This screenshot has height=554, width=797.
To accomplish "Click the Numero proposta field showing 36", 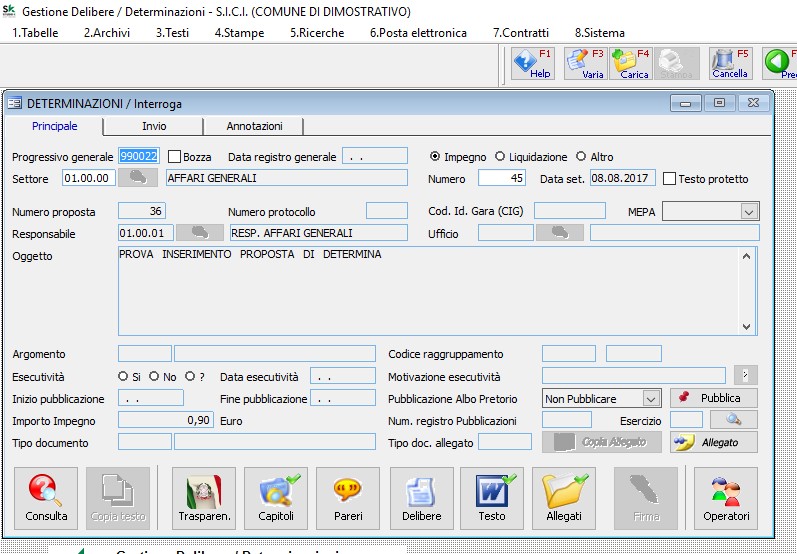I will (142, 210).
